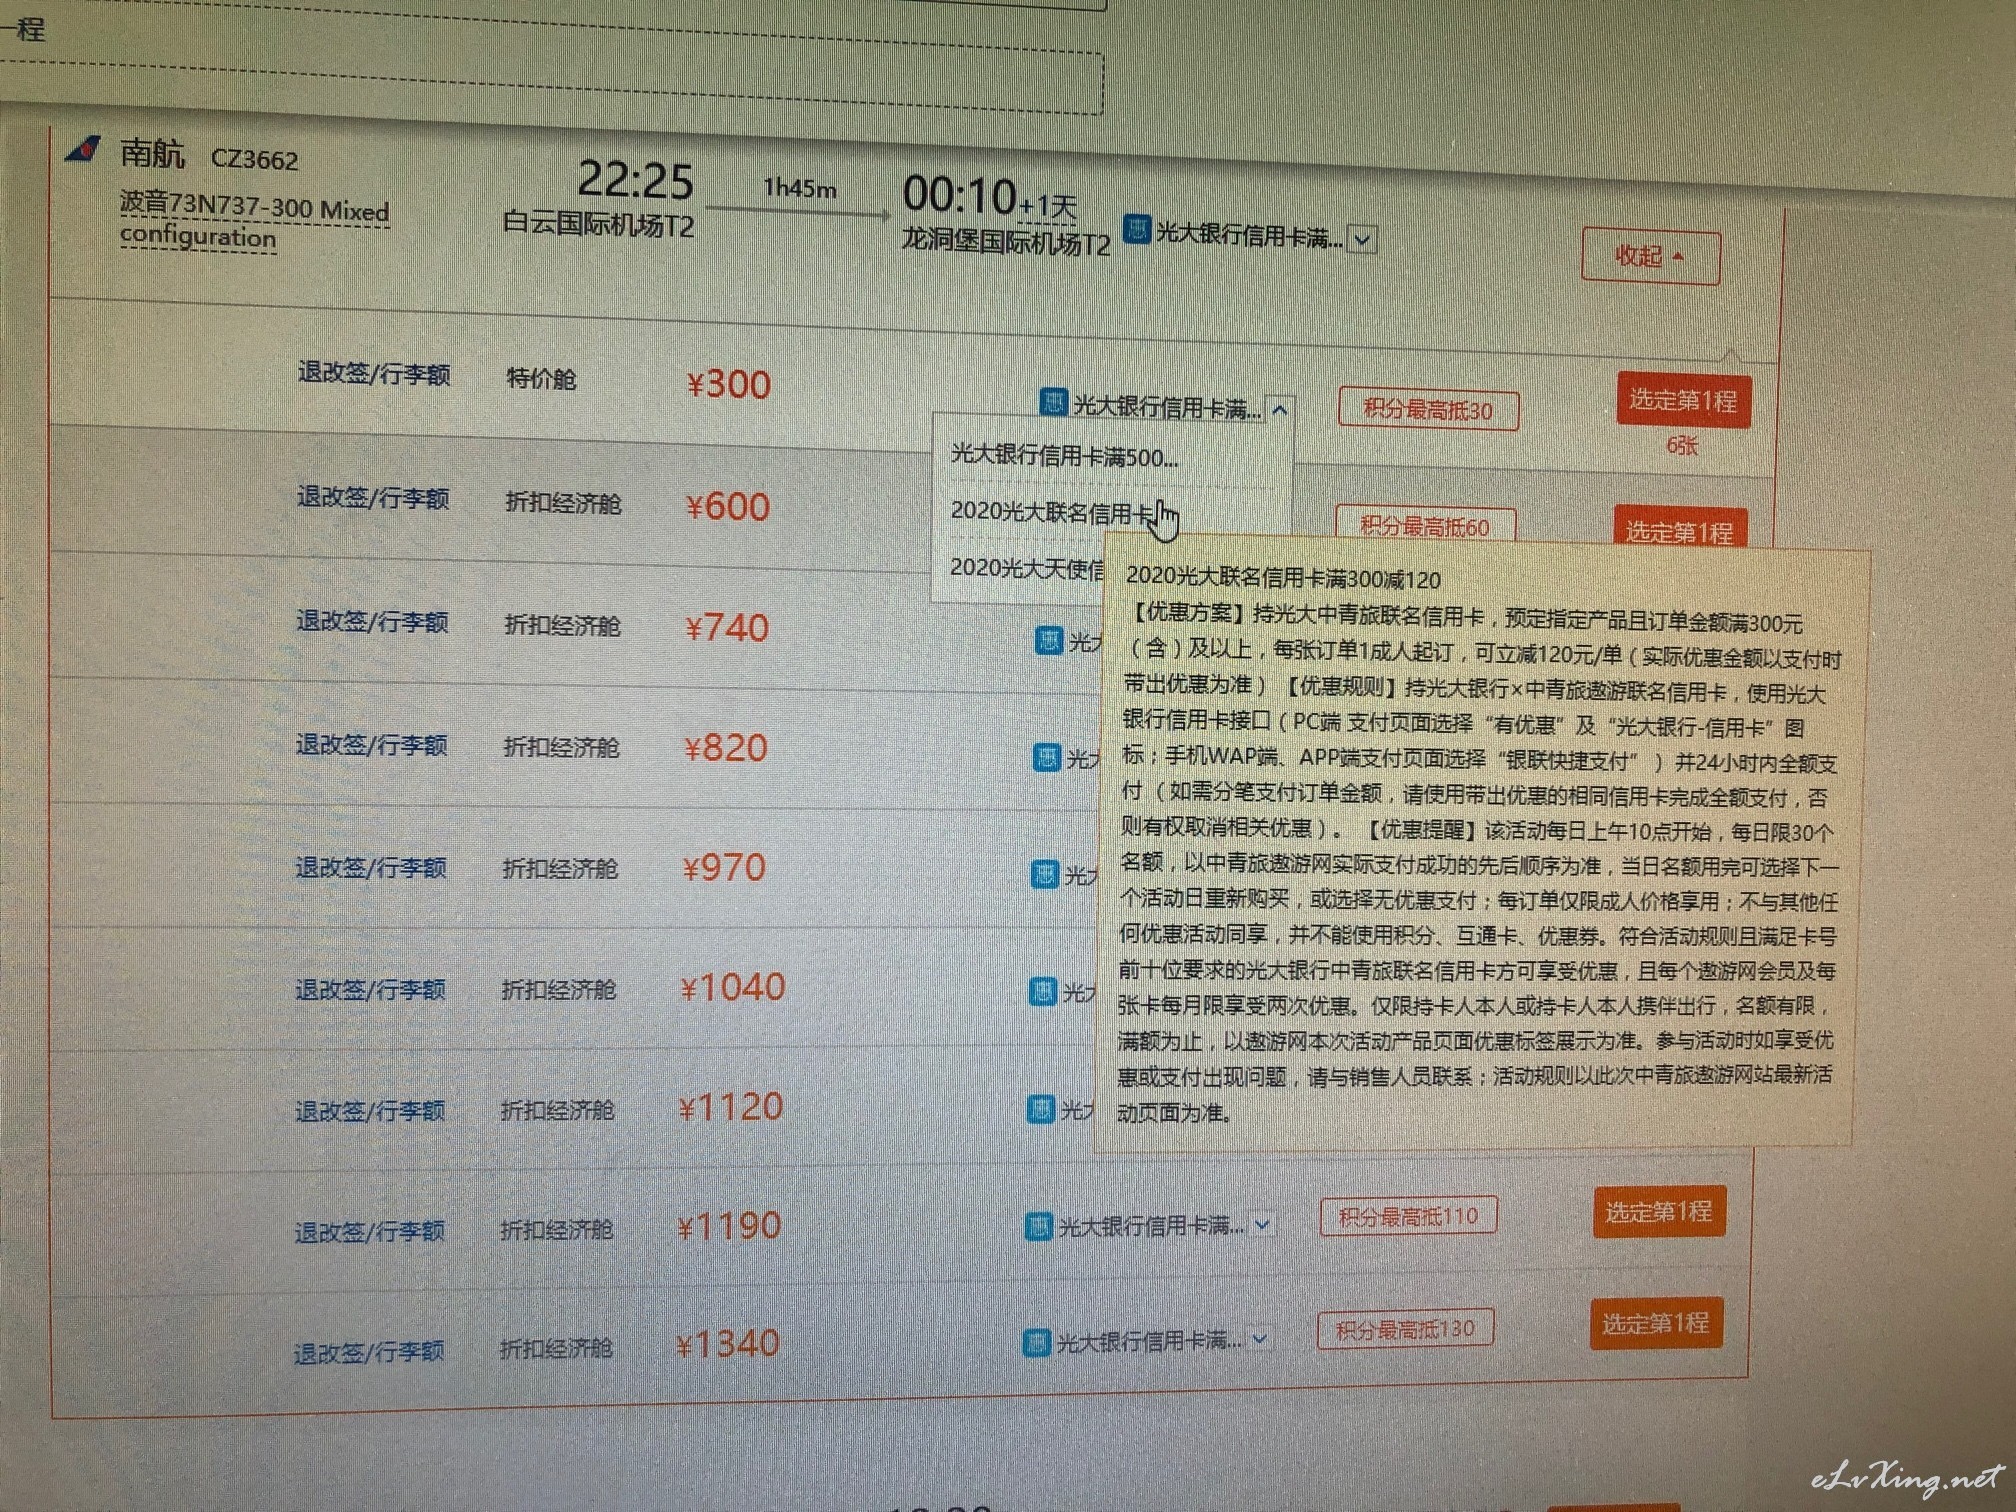Open 退改签/行李额 for the ¥1190 fare
The image size is (2016, 1512).
[x=369, y=1232]
